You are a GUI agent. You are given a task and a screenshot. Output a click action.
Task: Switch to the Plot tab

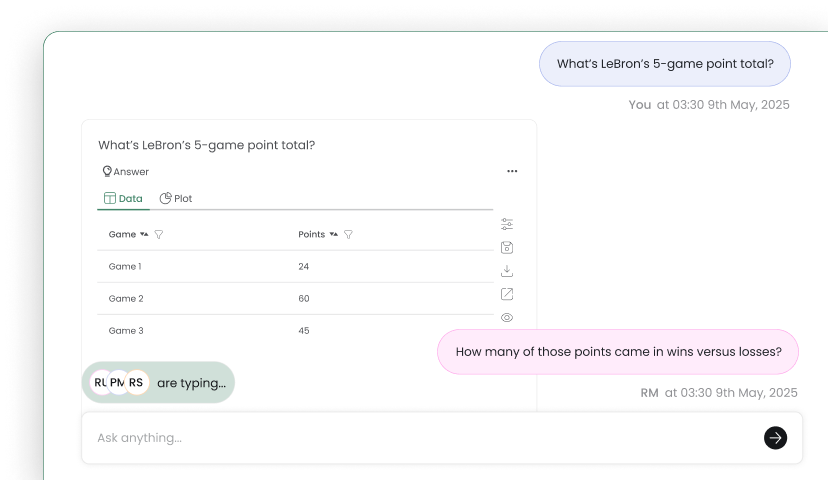tap(176, 199)
